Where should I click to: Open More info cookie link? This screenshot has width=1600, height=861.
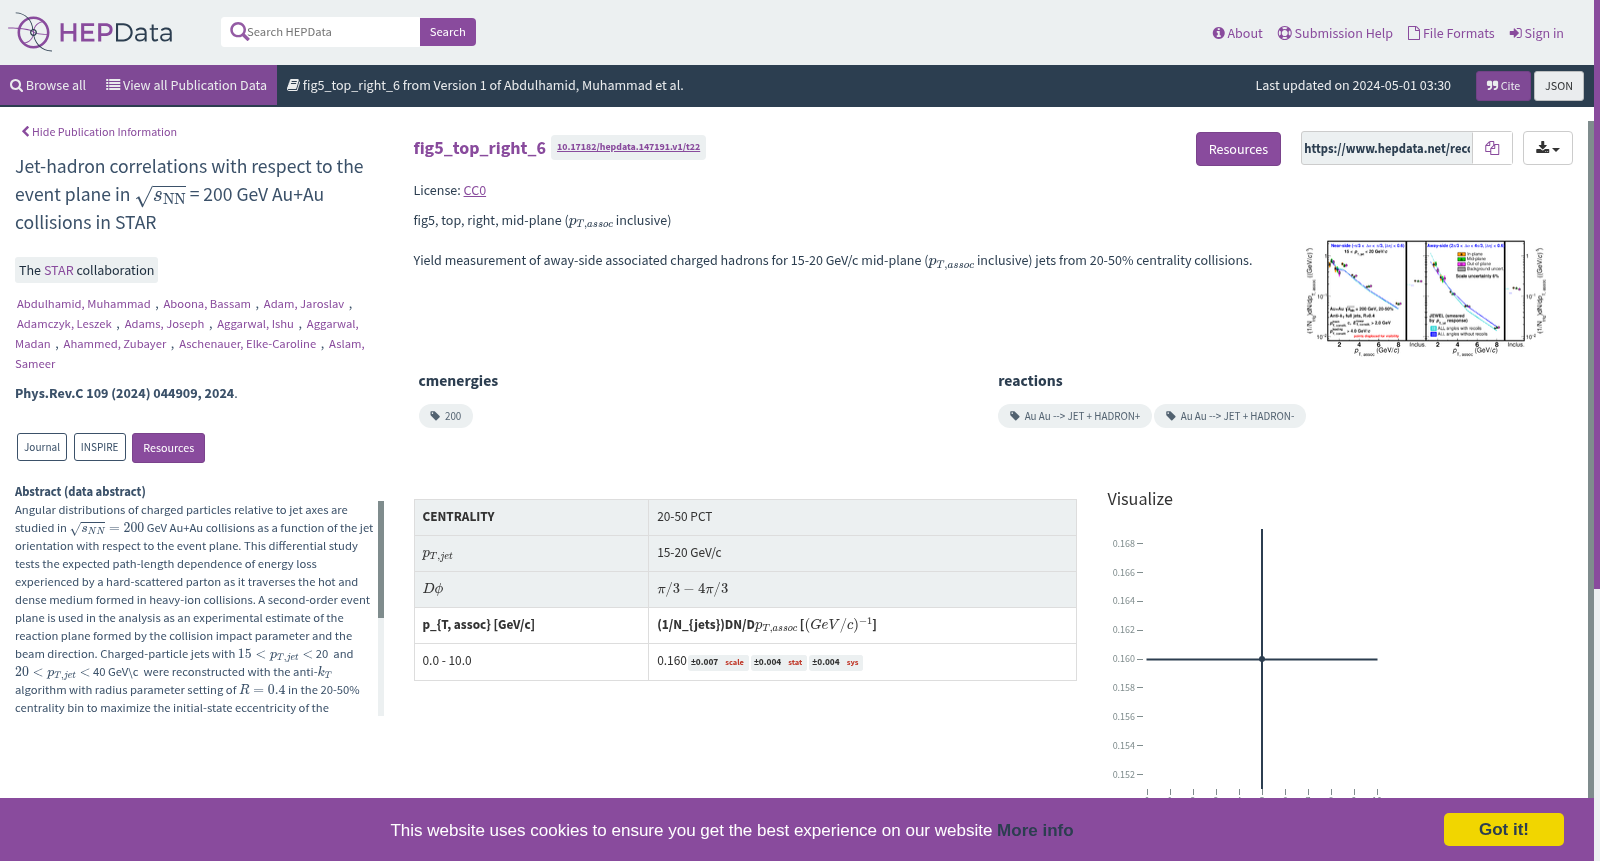tap(1035, 830)
